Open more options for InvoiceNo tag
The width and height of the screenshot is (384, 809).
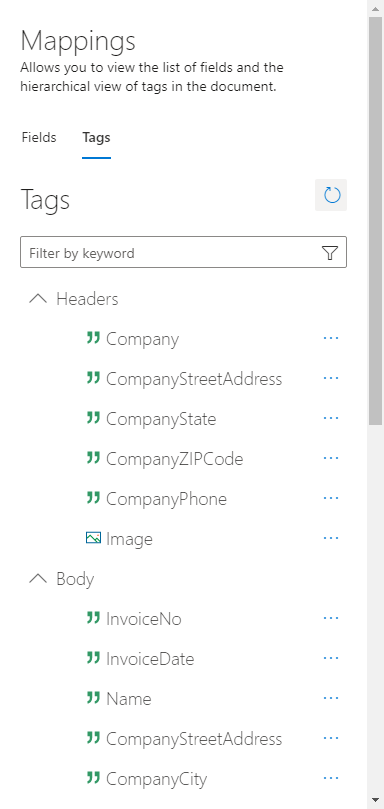click(x=331, y=618)
